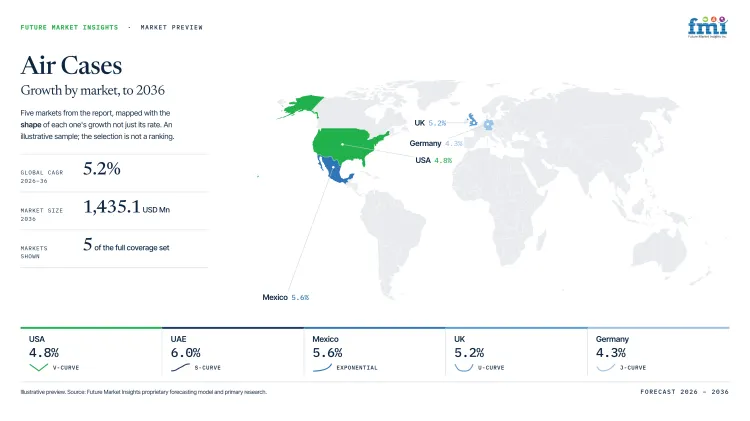Viewport: 750px width, 421px height.
Task: Click the UK marker on the map
Action: (473, 119)
